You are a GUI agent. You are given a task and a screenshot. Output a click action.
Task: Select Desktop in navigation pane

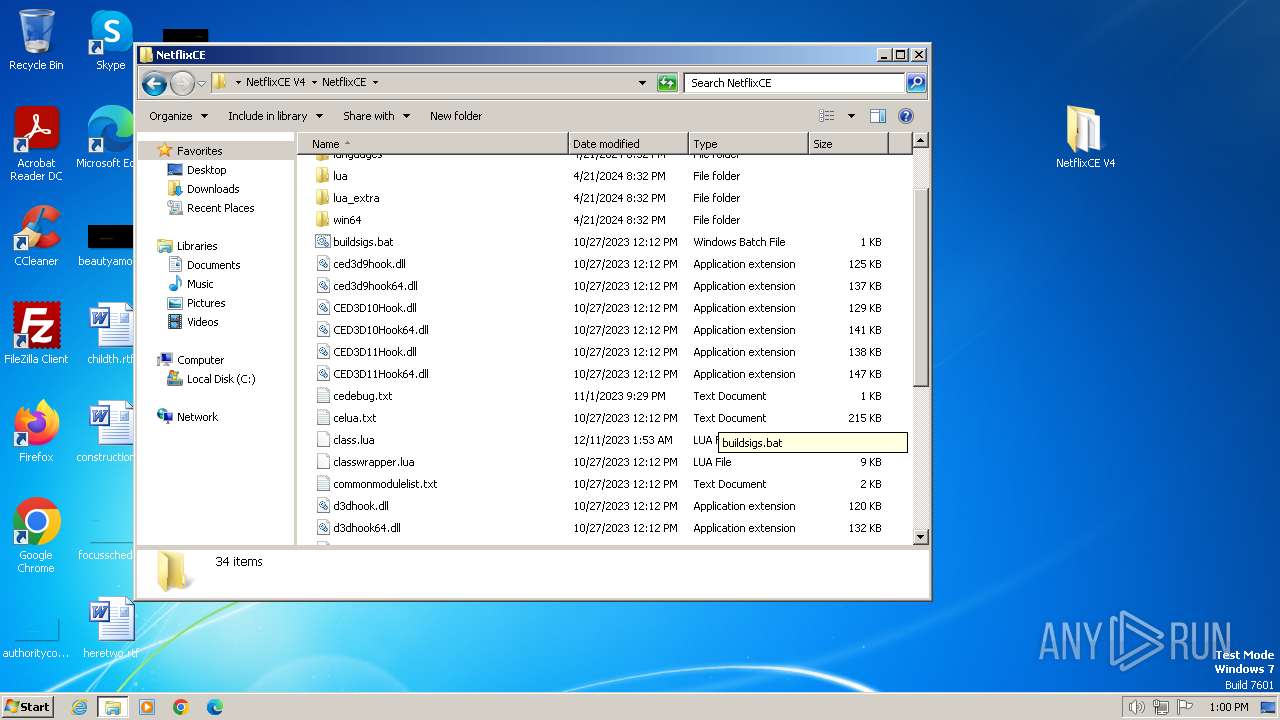click(x=206, y=170)
